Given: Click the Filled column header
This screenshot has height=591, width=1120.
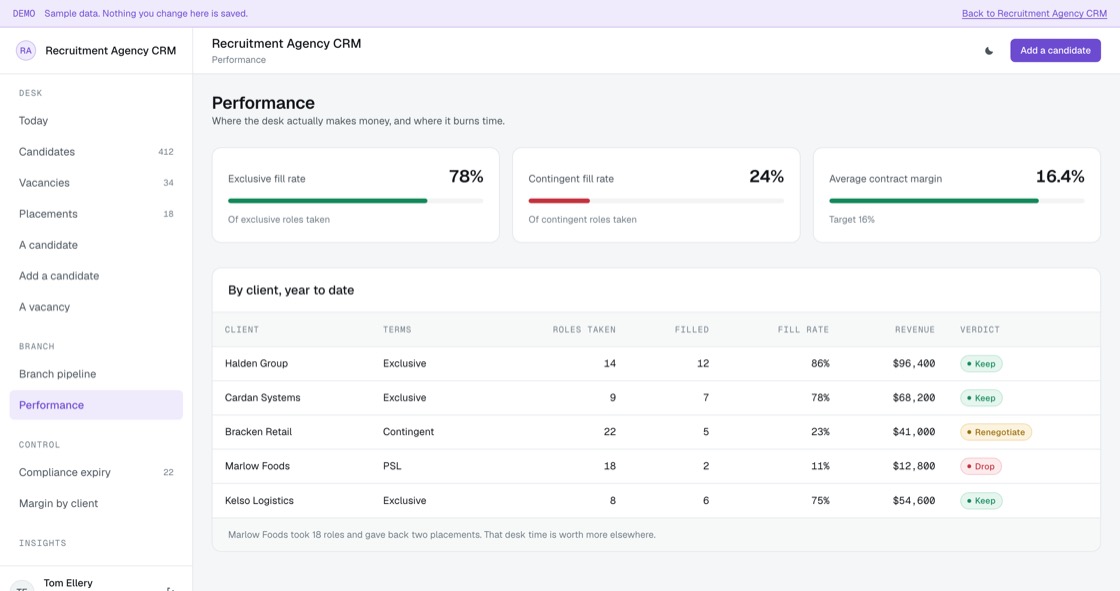Looking at the screenshot, I should click(x=692, y=329).
